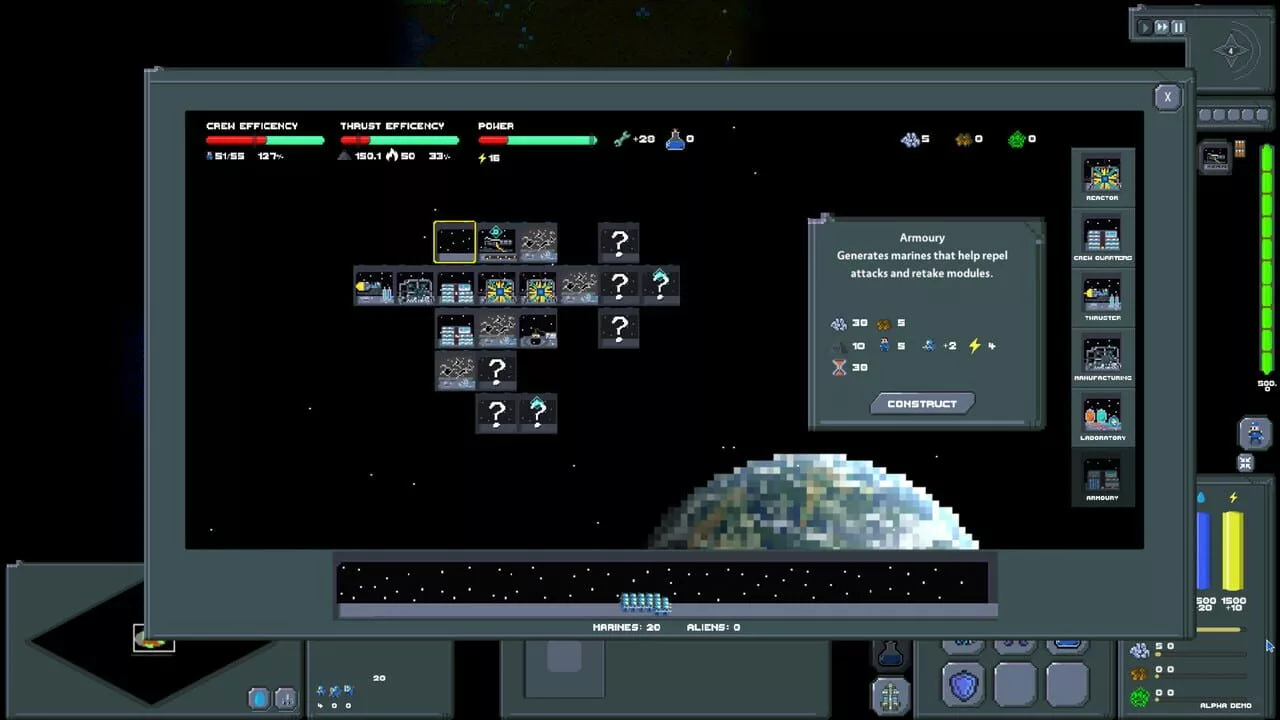Select the yellow-outlined empty slot in the ship grid
The height and width of the screenshot is (720, 1280).
point(455,243)
